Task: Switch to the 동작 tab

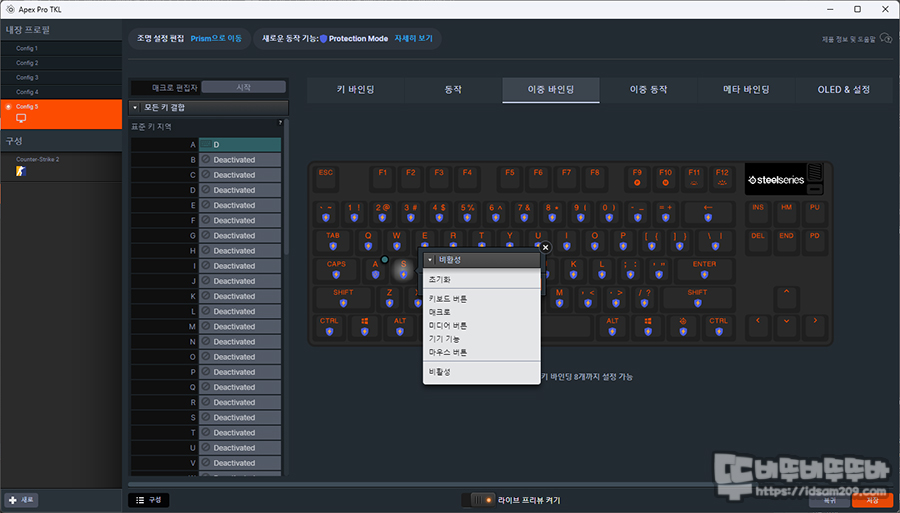Action: (x=453, y=90)
